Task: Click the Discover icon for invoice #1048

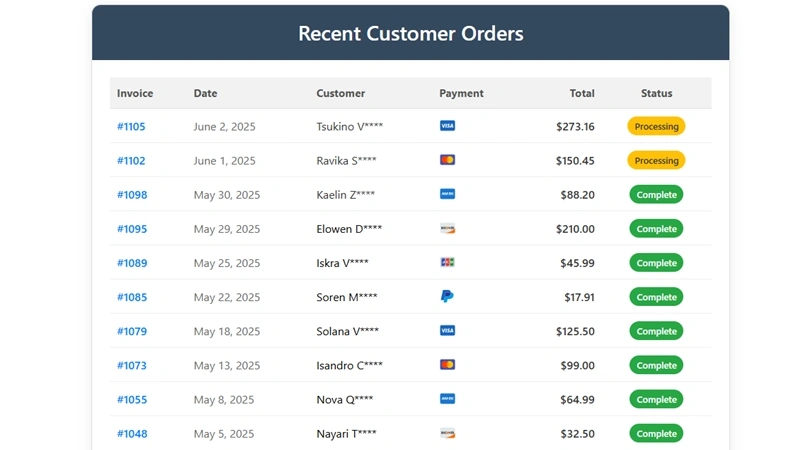Action: 447,433
